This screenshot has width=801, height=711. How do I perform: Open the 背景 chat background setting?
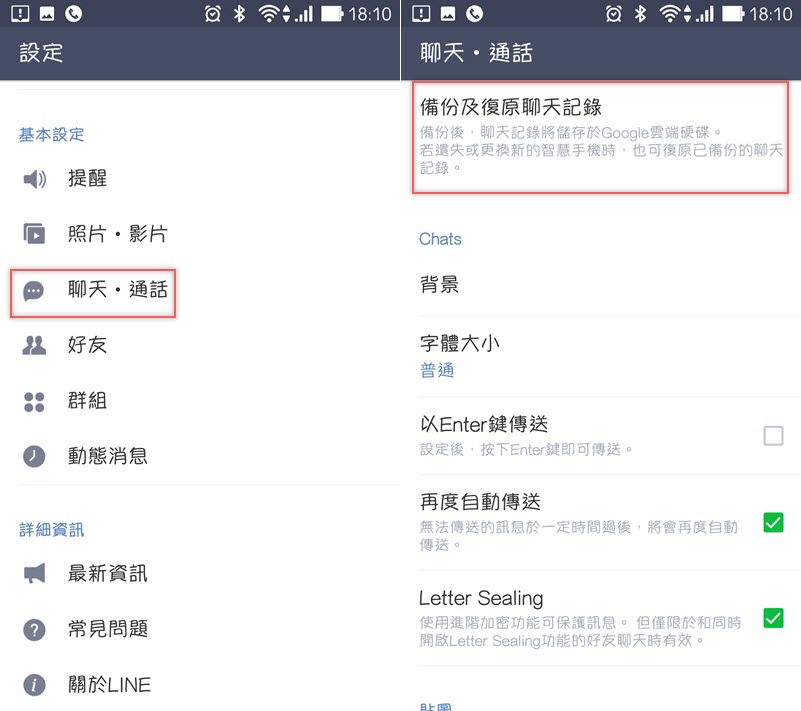[x=601, y=285]
